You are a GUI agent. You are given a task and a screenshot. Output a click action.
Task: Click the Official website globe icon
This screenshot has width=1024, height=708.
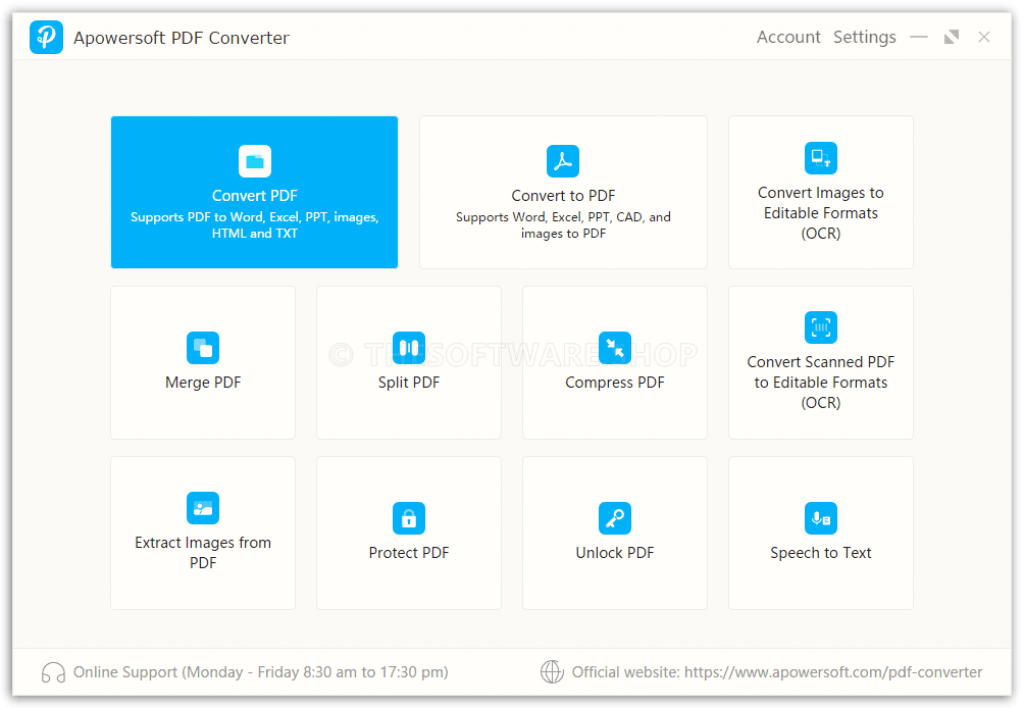coord(552,671)
